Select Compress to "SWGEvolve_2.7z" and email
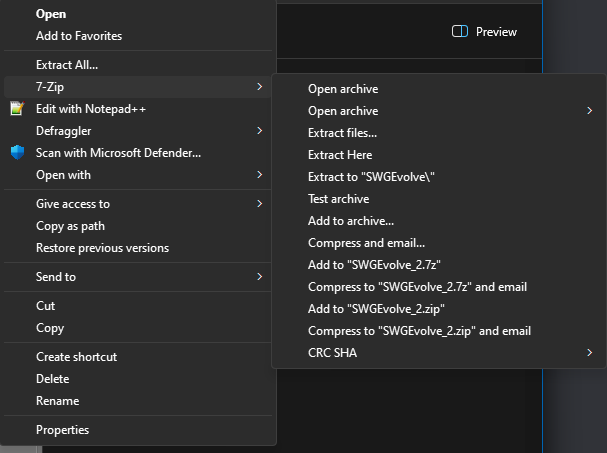Viewport: 607px width, 453px height. [439, 287]
